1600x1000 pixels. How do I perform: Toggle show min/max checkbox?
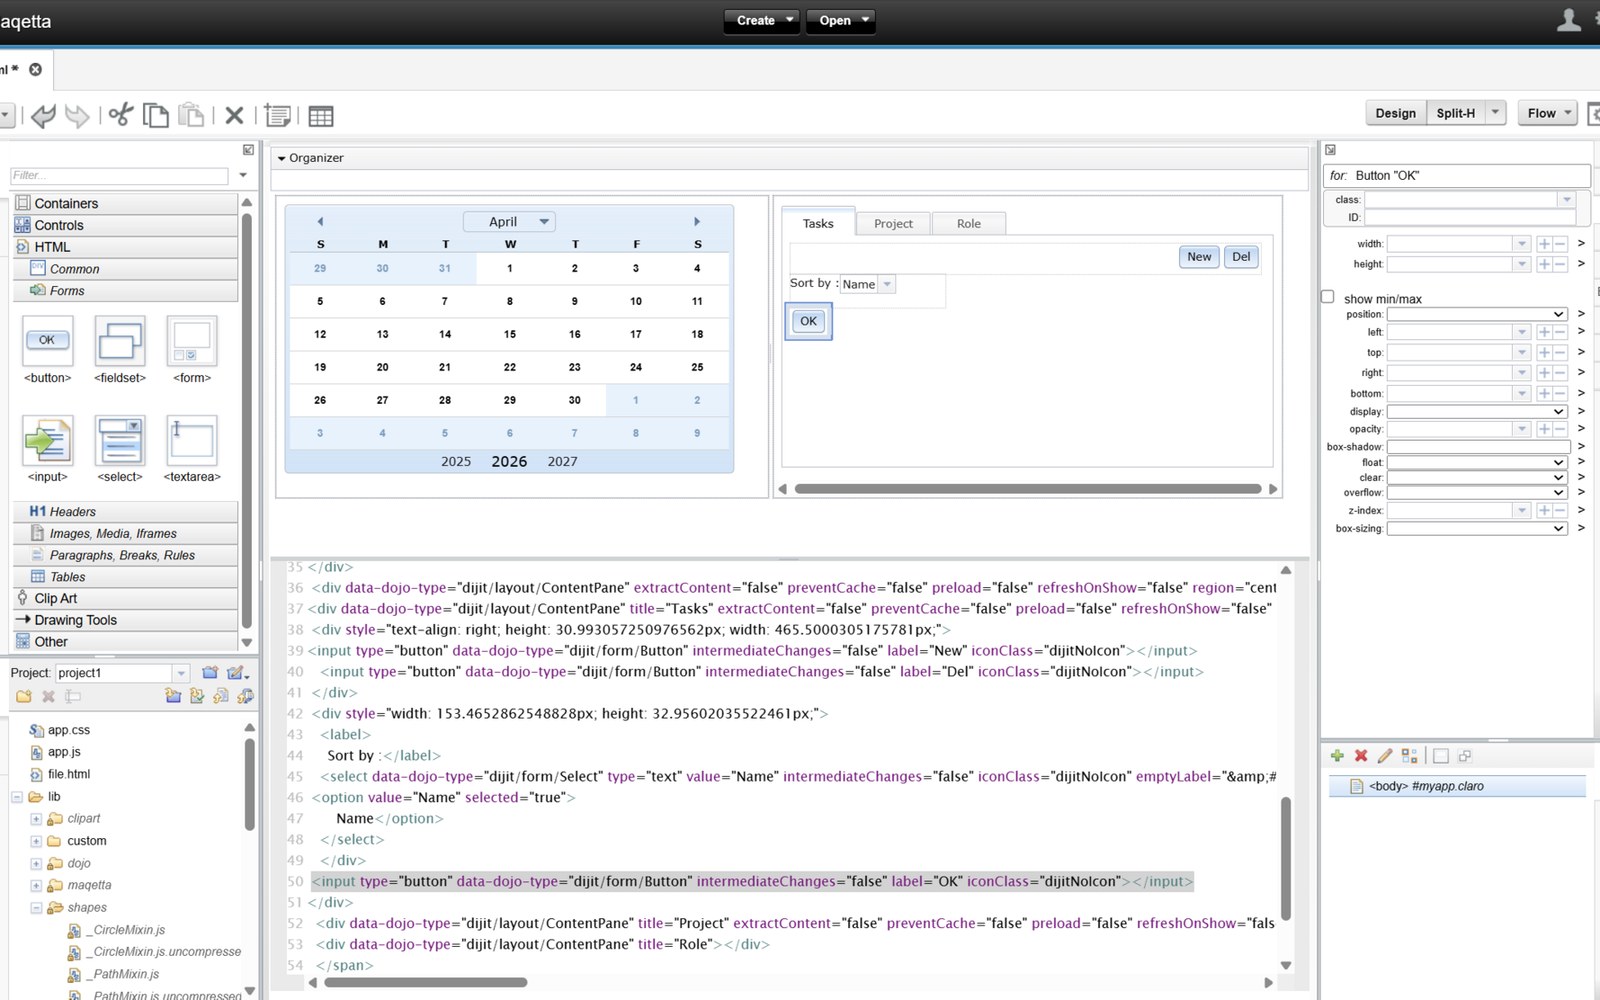click(x=1328, y=297)
